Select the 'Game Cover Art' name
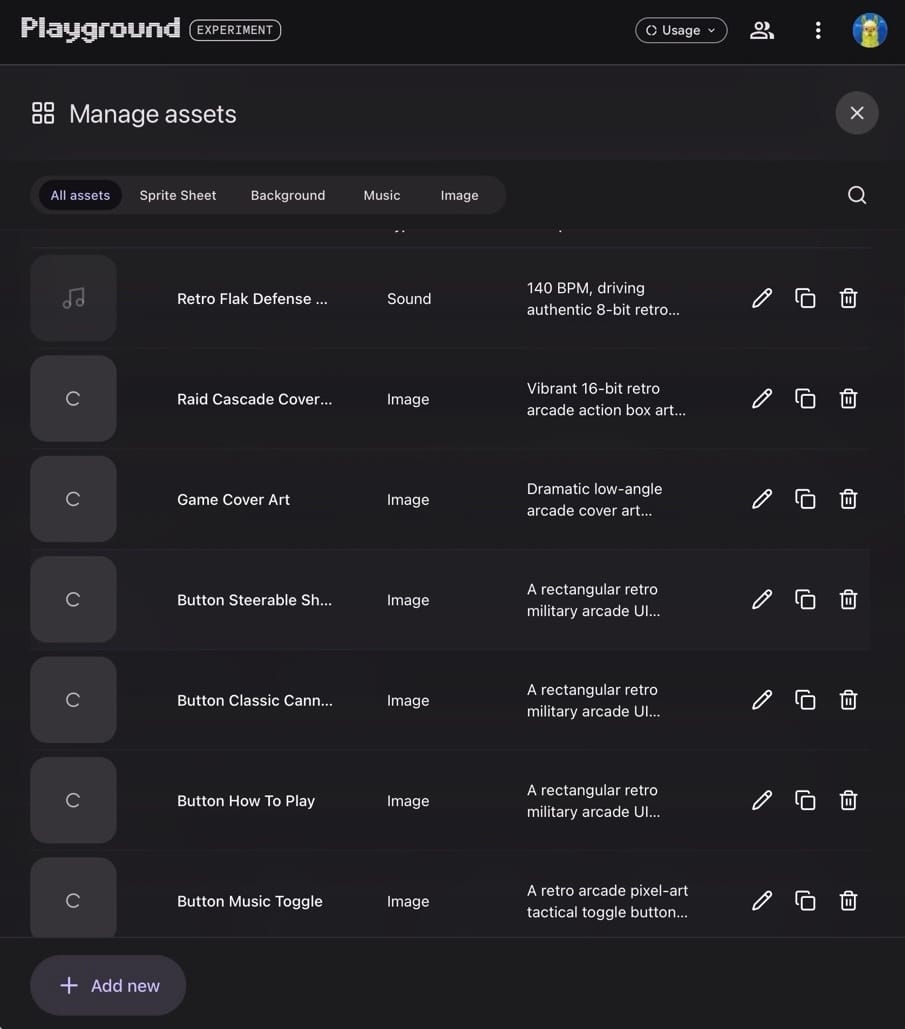 233,499
